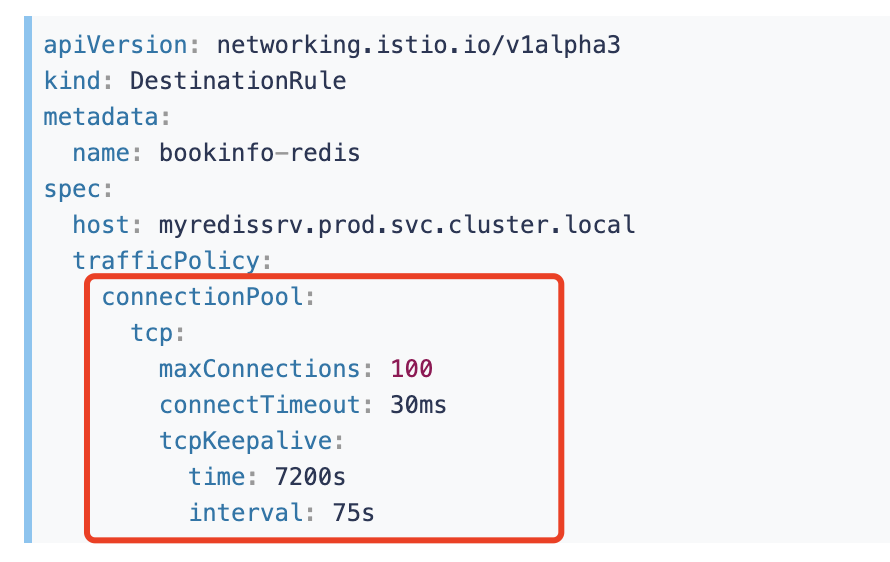
Task: Click the host key
Action: click(101, 225)
